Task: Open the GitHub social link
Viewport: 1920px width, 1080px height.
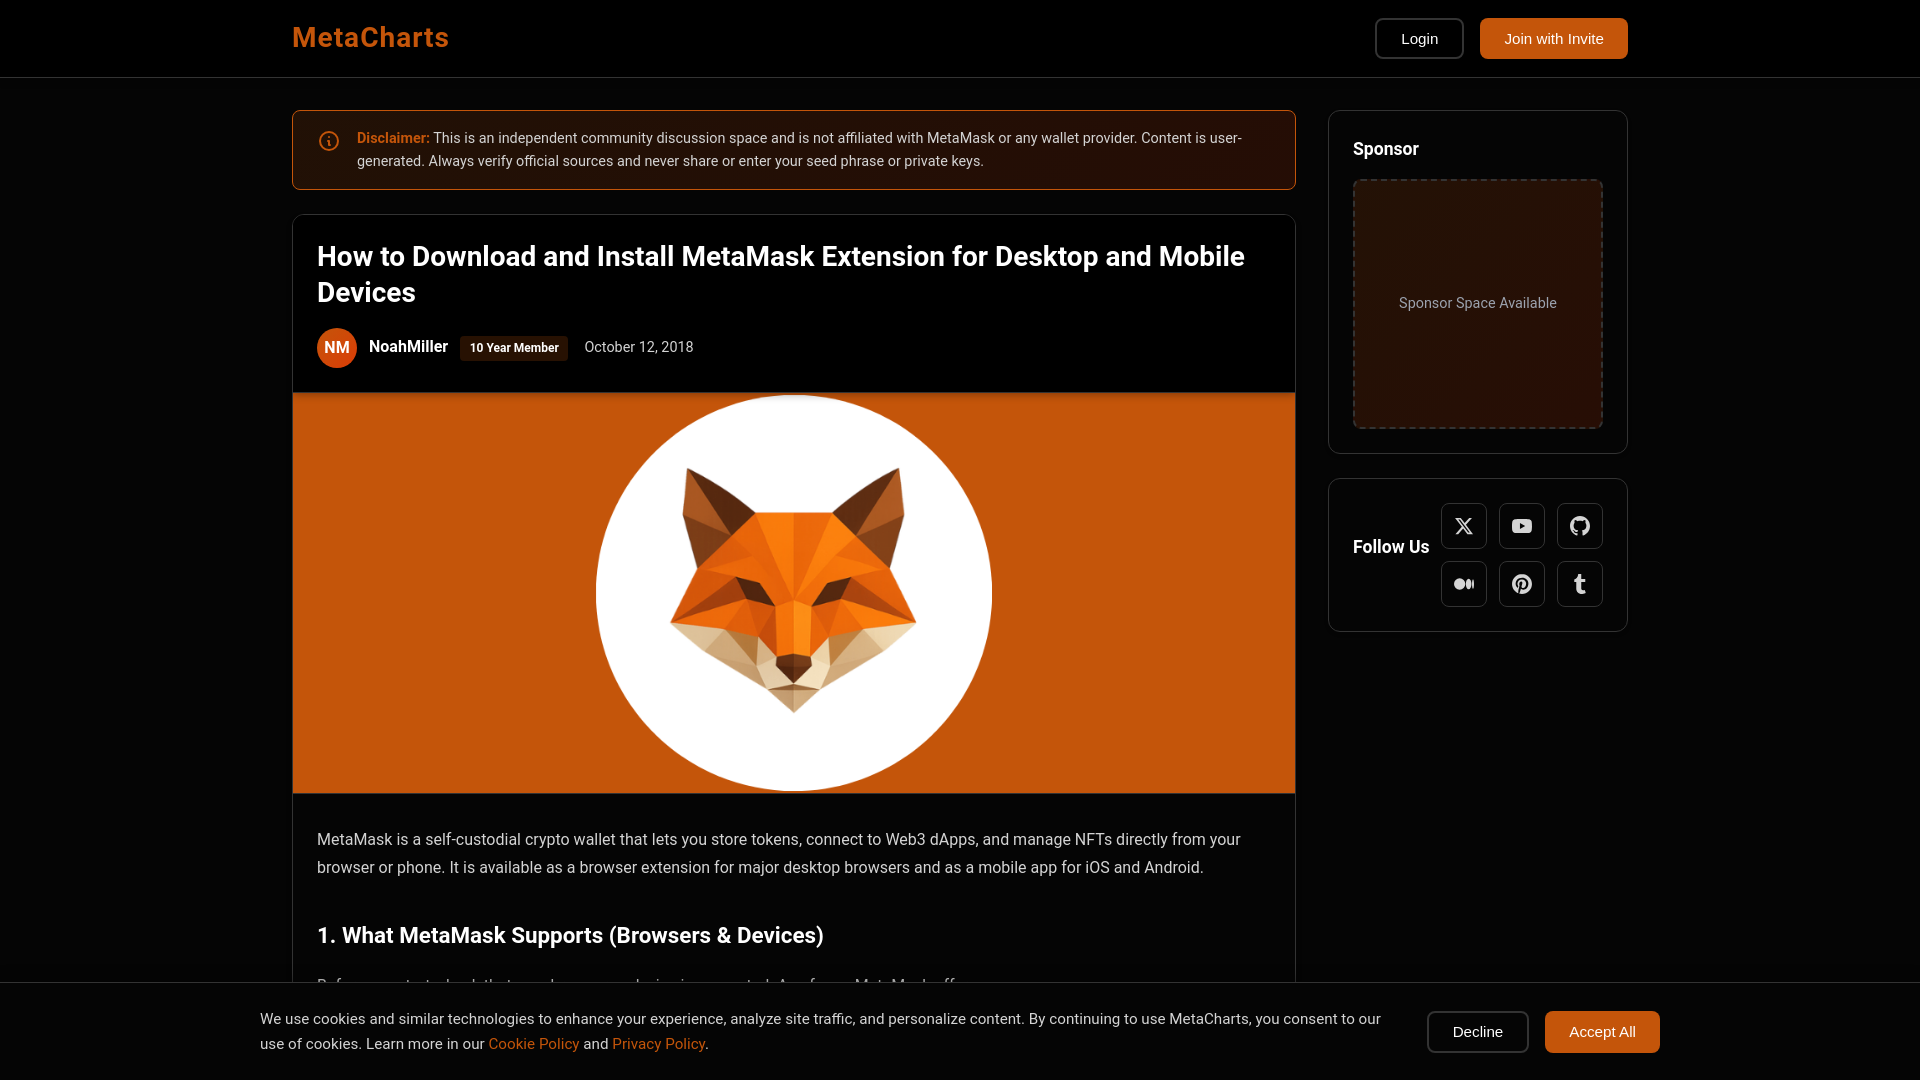Action: (x=1579, y=526)
